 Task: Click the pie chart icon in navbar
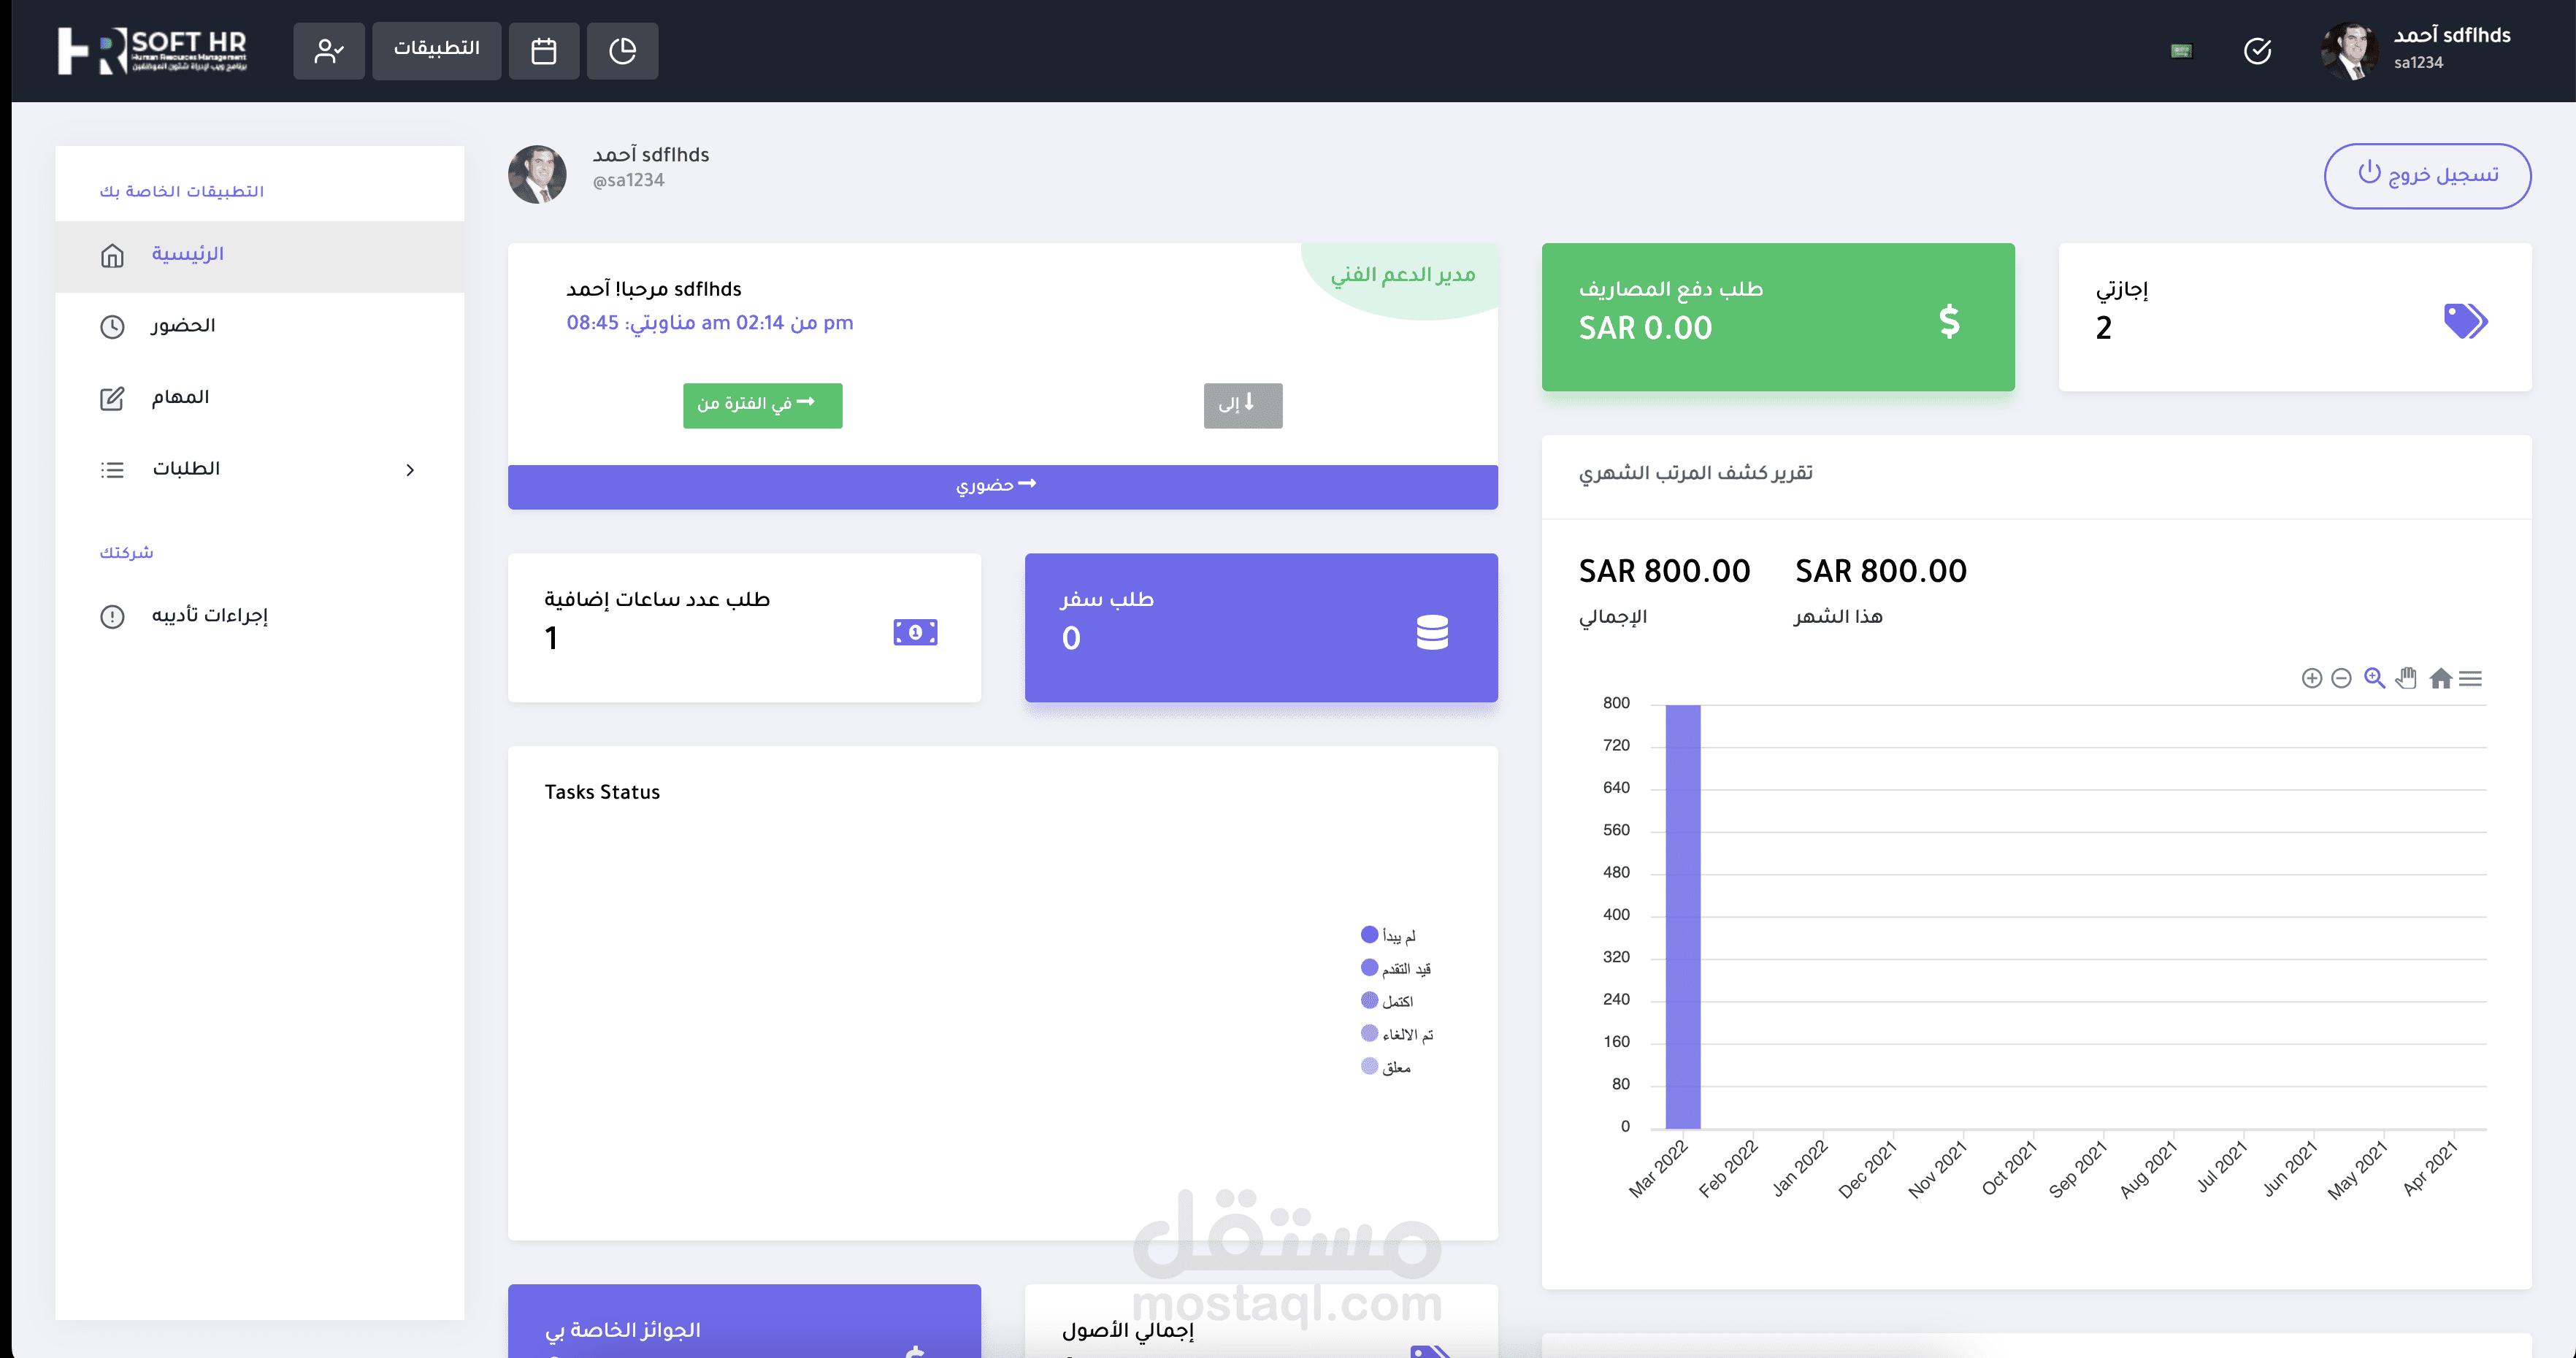coord(622,51)
